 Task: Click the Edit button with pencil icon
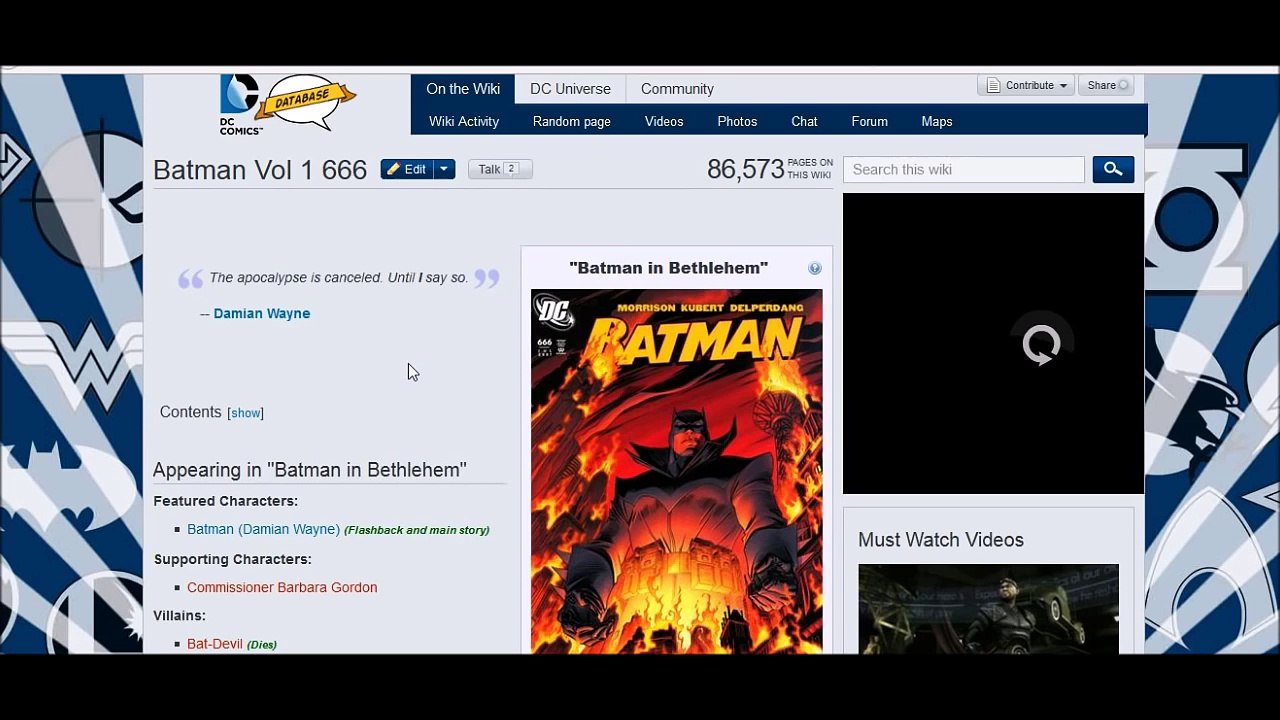click(406, 169)
